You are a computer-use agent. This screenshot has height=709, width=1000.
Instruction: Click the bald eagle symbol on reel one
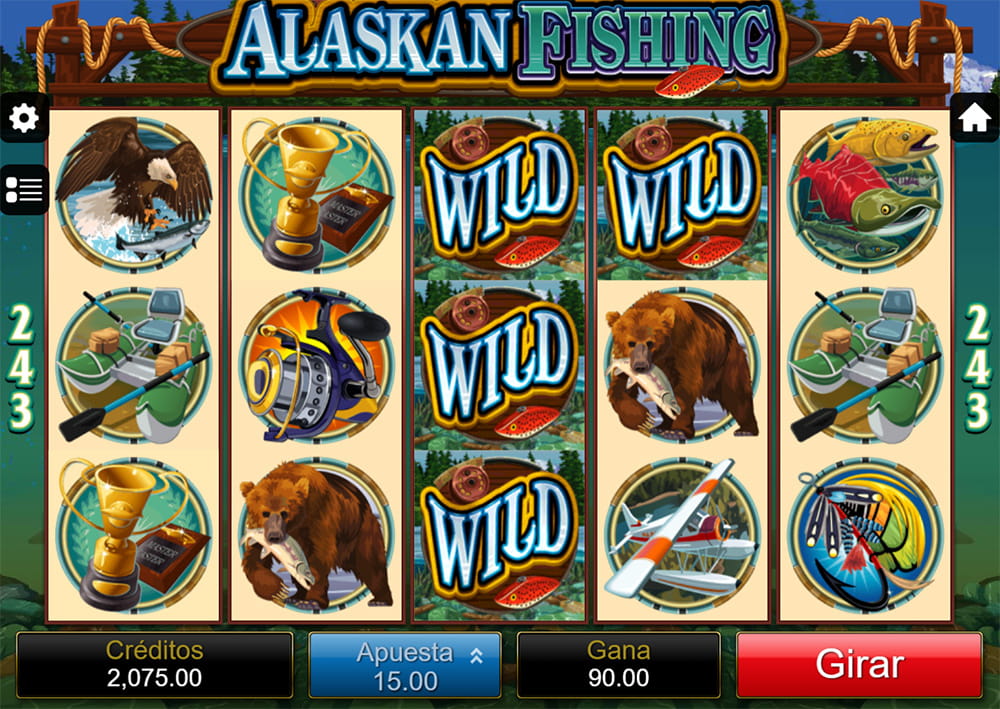coord(134,191)
